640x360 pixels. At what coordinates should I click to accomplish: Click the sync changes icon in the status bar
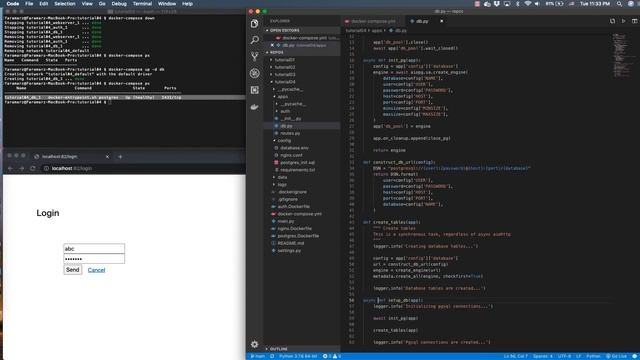(x=272, y=356)
